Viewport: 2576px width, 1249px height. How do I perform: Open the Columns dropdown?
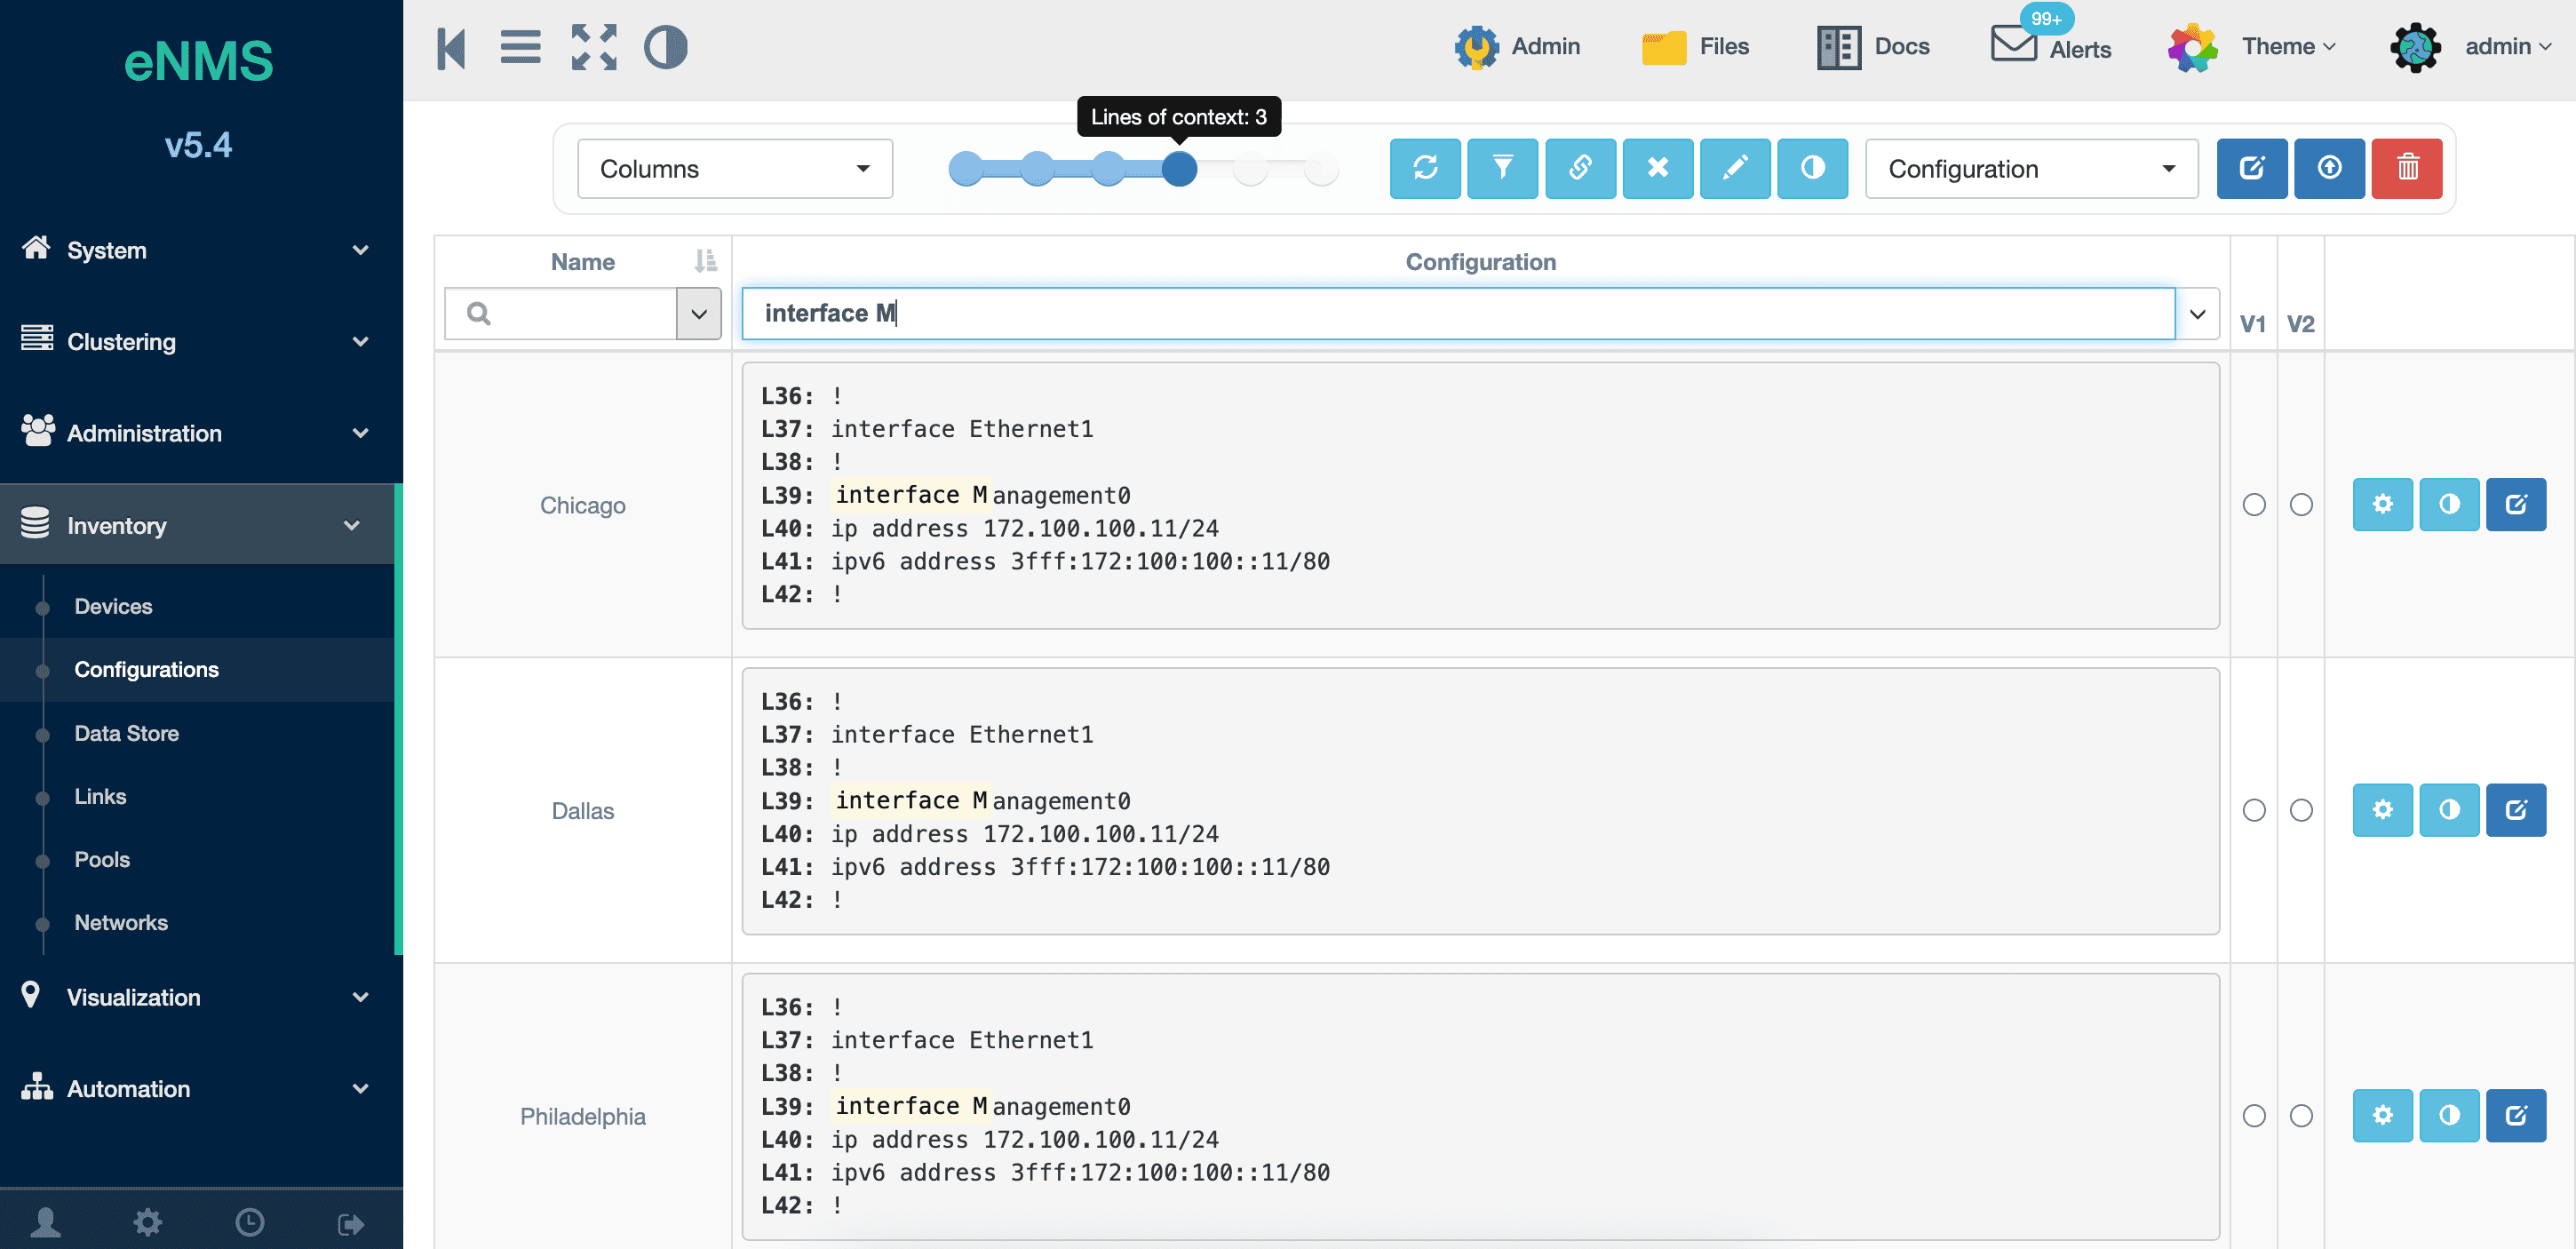(x=735, y=168)
